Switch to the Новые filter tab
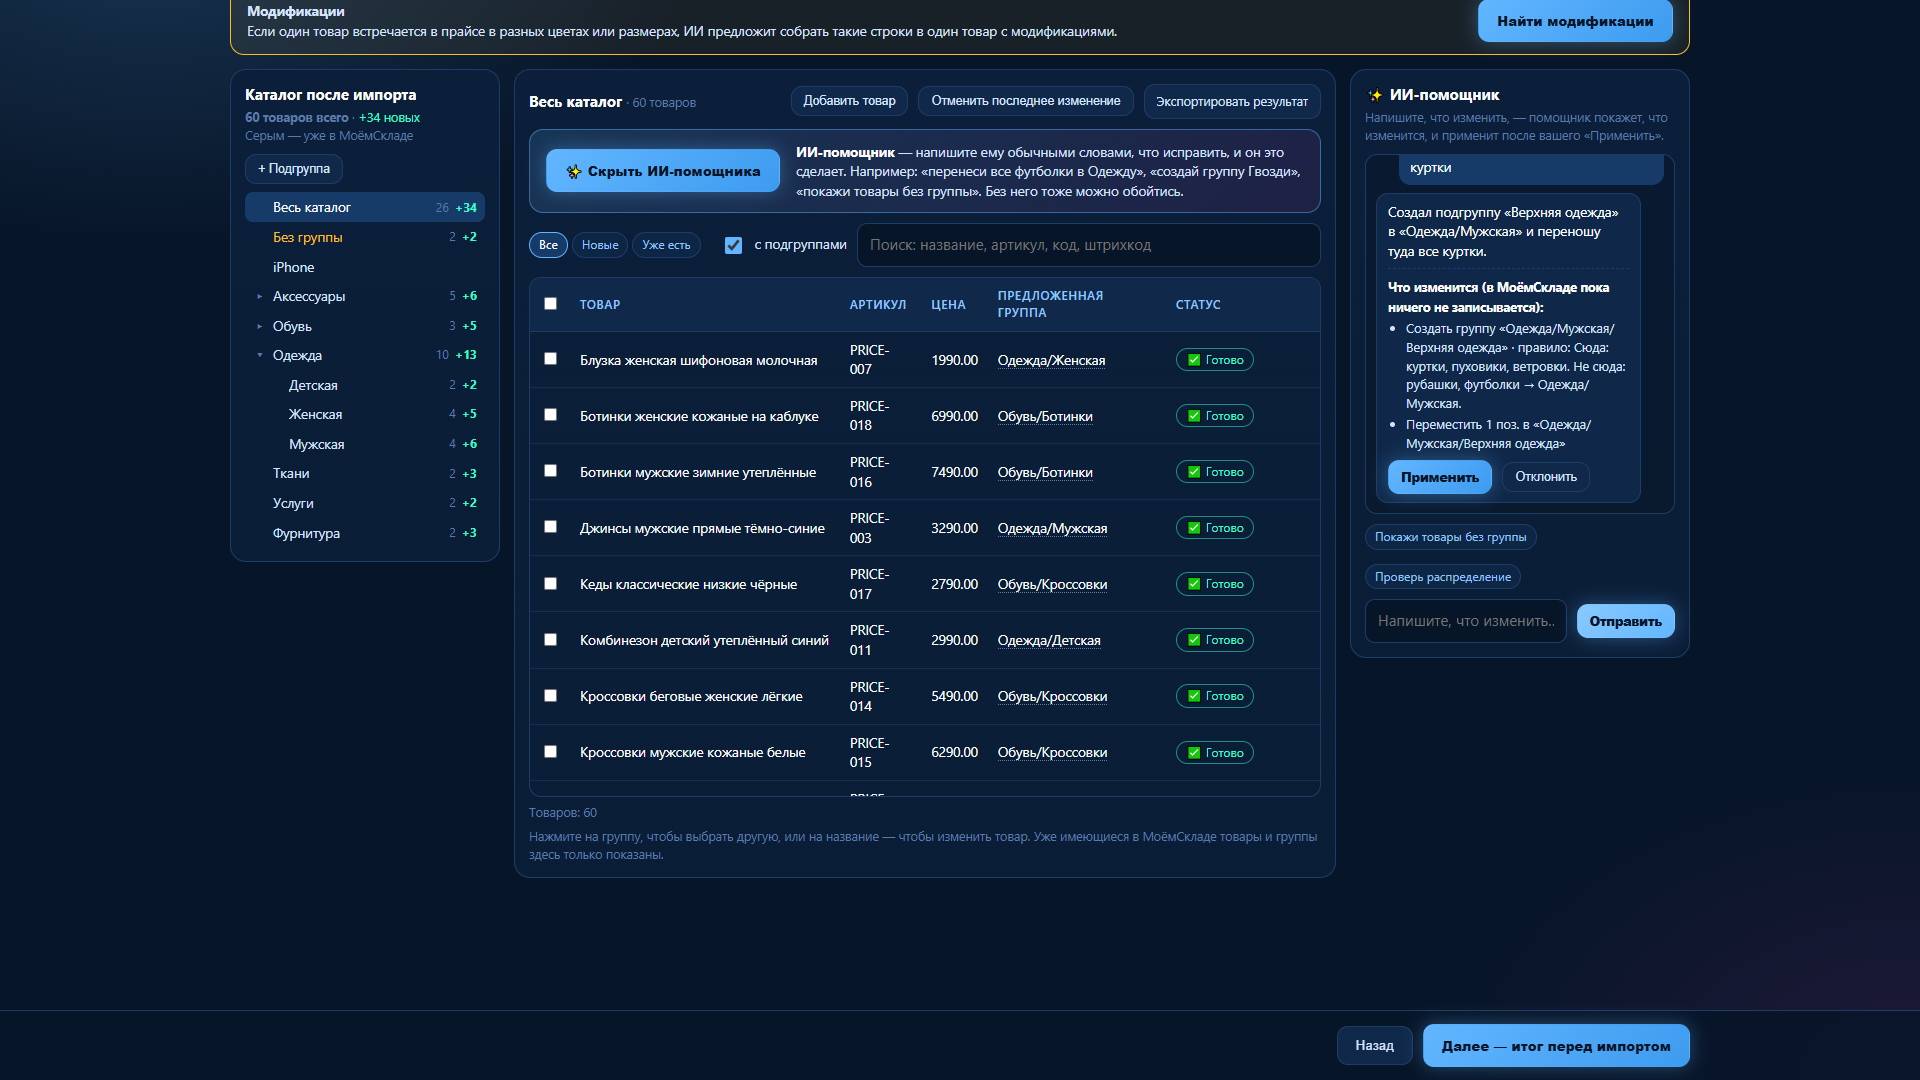This screenshot has height=1080, width=1920. click(600, 245)
